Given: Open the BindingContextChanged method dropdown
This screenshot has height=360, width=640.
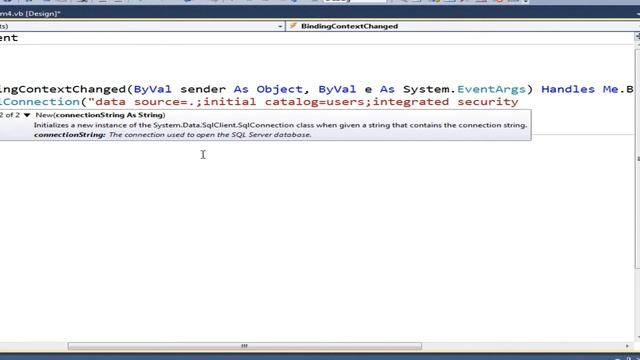Looking at the screenshot, I should point(463,26).
